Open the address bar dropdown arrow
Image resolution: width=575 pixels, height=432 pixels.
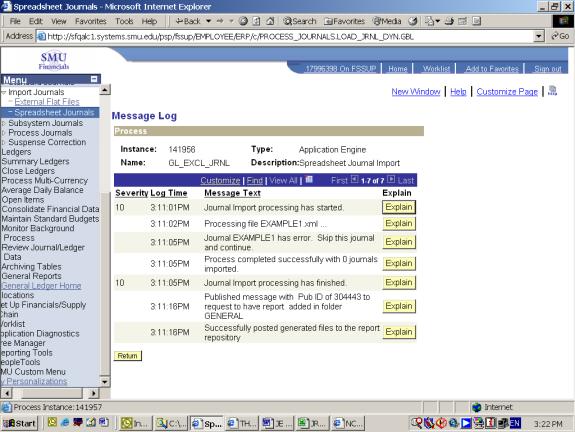point(538,36)
